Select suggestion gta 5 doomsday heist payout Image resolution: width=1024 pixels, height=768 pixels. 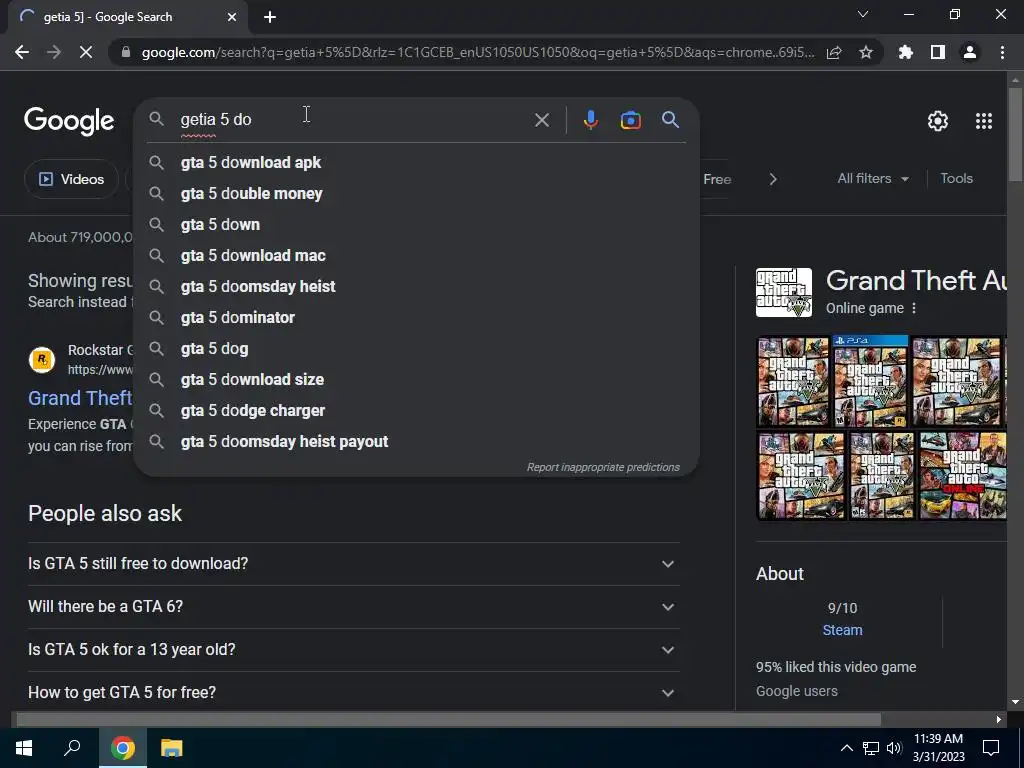coord(416,441)
